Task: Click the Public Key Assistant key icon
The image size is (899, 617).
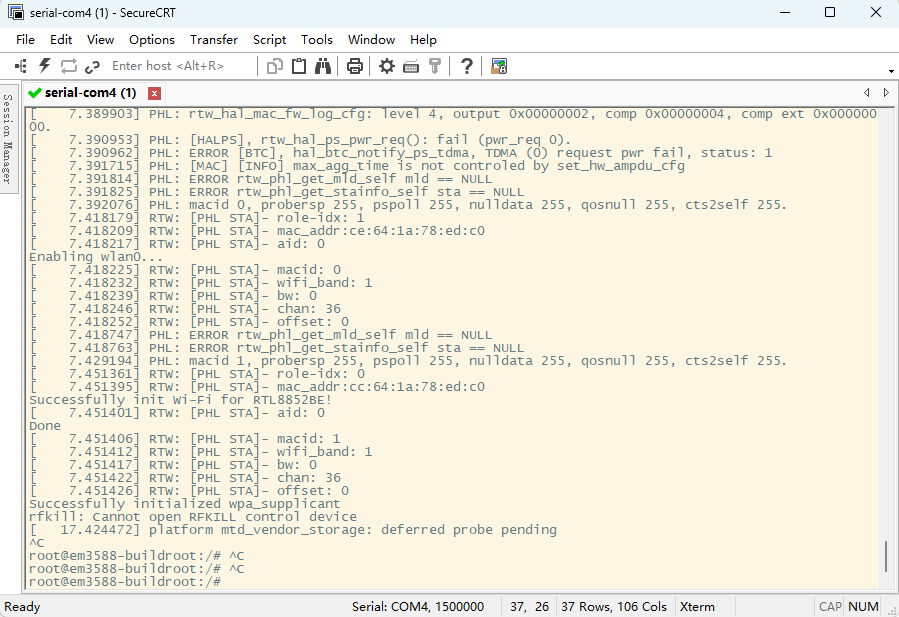Action: [435, 66]
